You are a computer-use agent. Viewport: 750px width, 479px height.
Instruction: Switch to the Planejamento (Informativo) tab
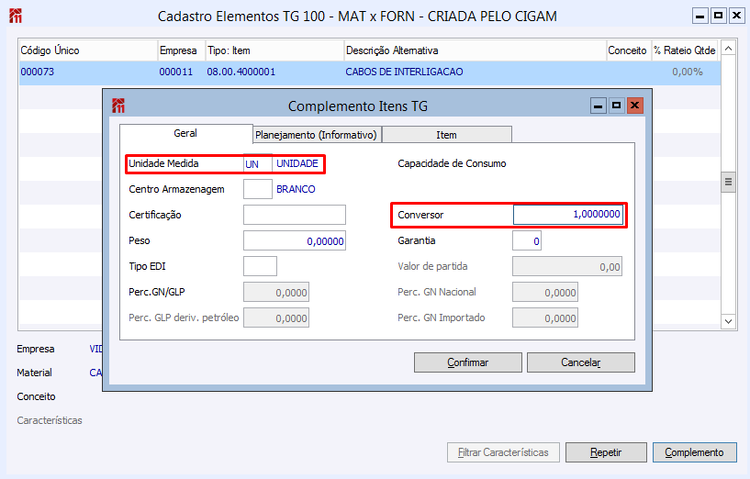click(316, 135)
